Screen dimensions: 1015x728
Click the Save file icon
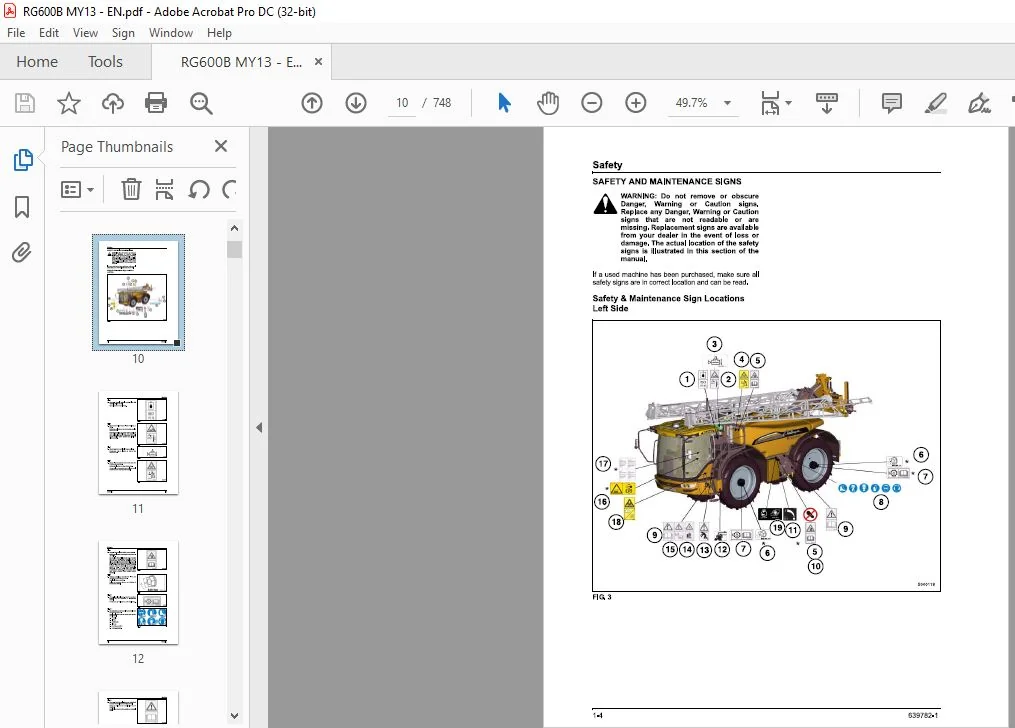25,103
